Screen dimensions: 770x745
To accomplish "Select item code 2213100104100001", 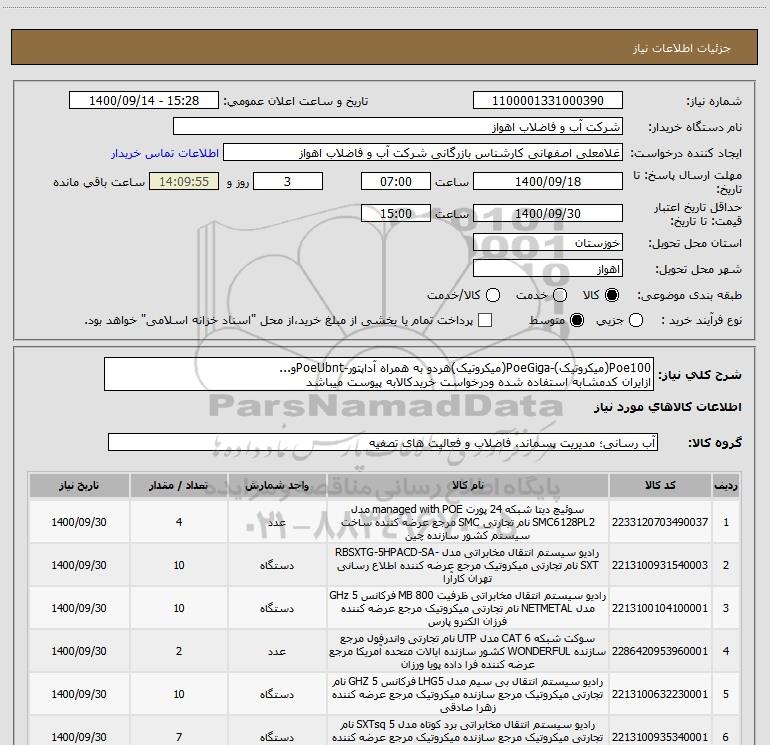I will pyautogui.click(x=660, y=608).
